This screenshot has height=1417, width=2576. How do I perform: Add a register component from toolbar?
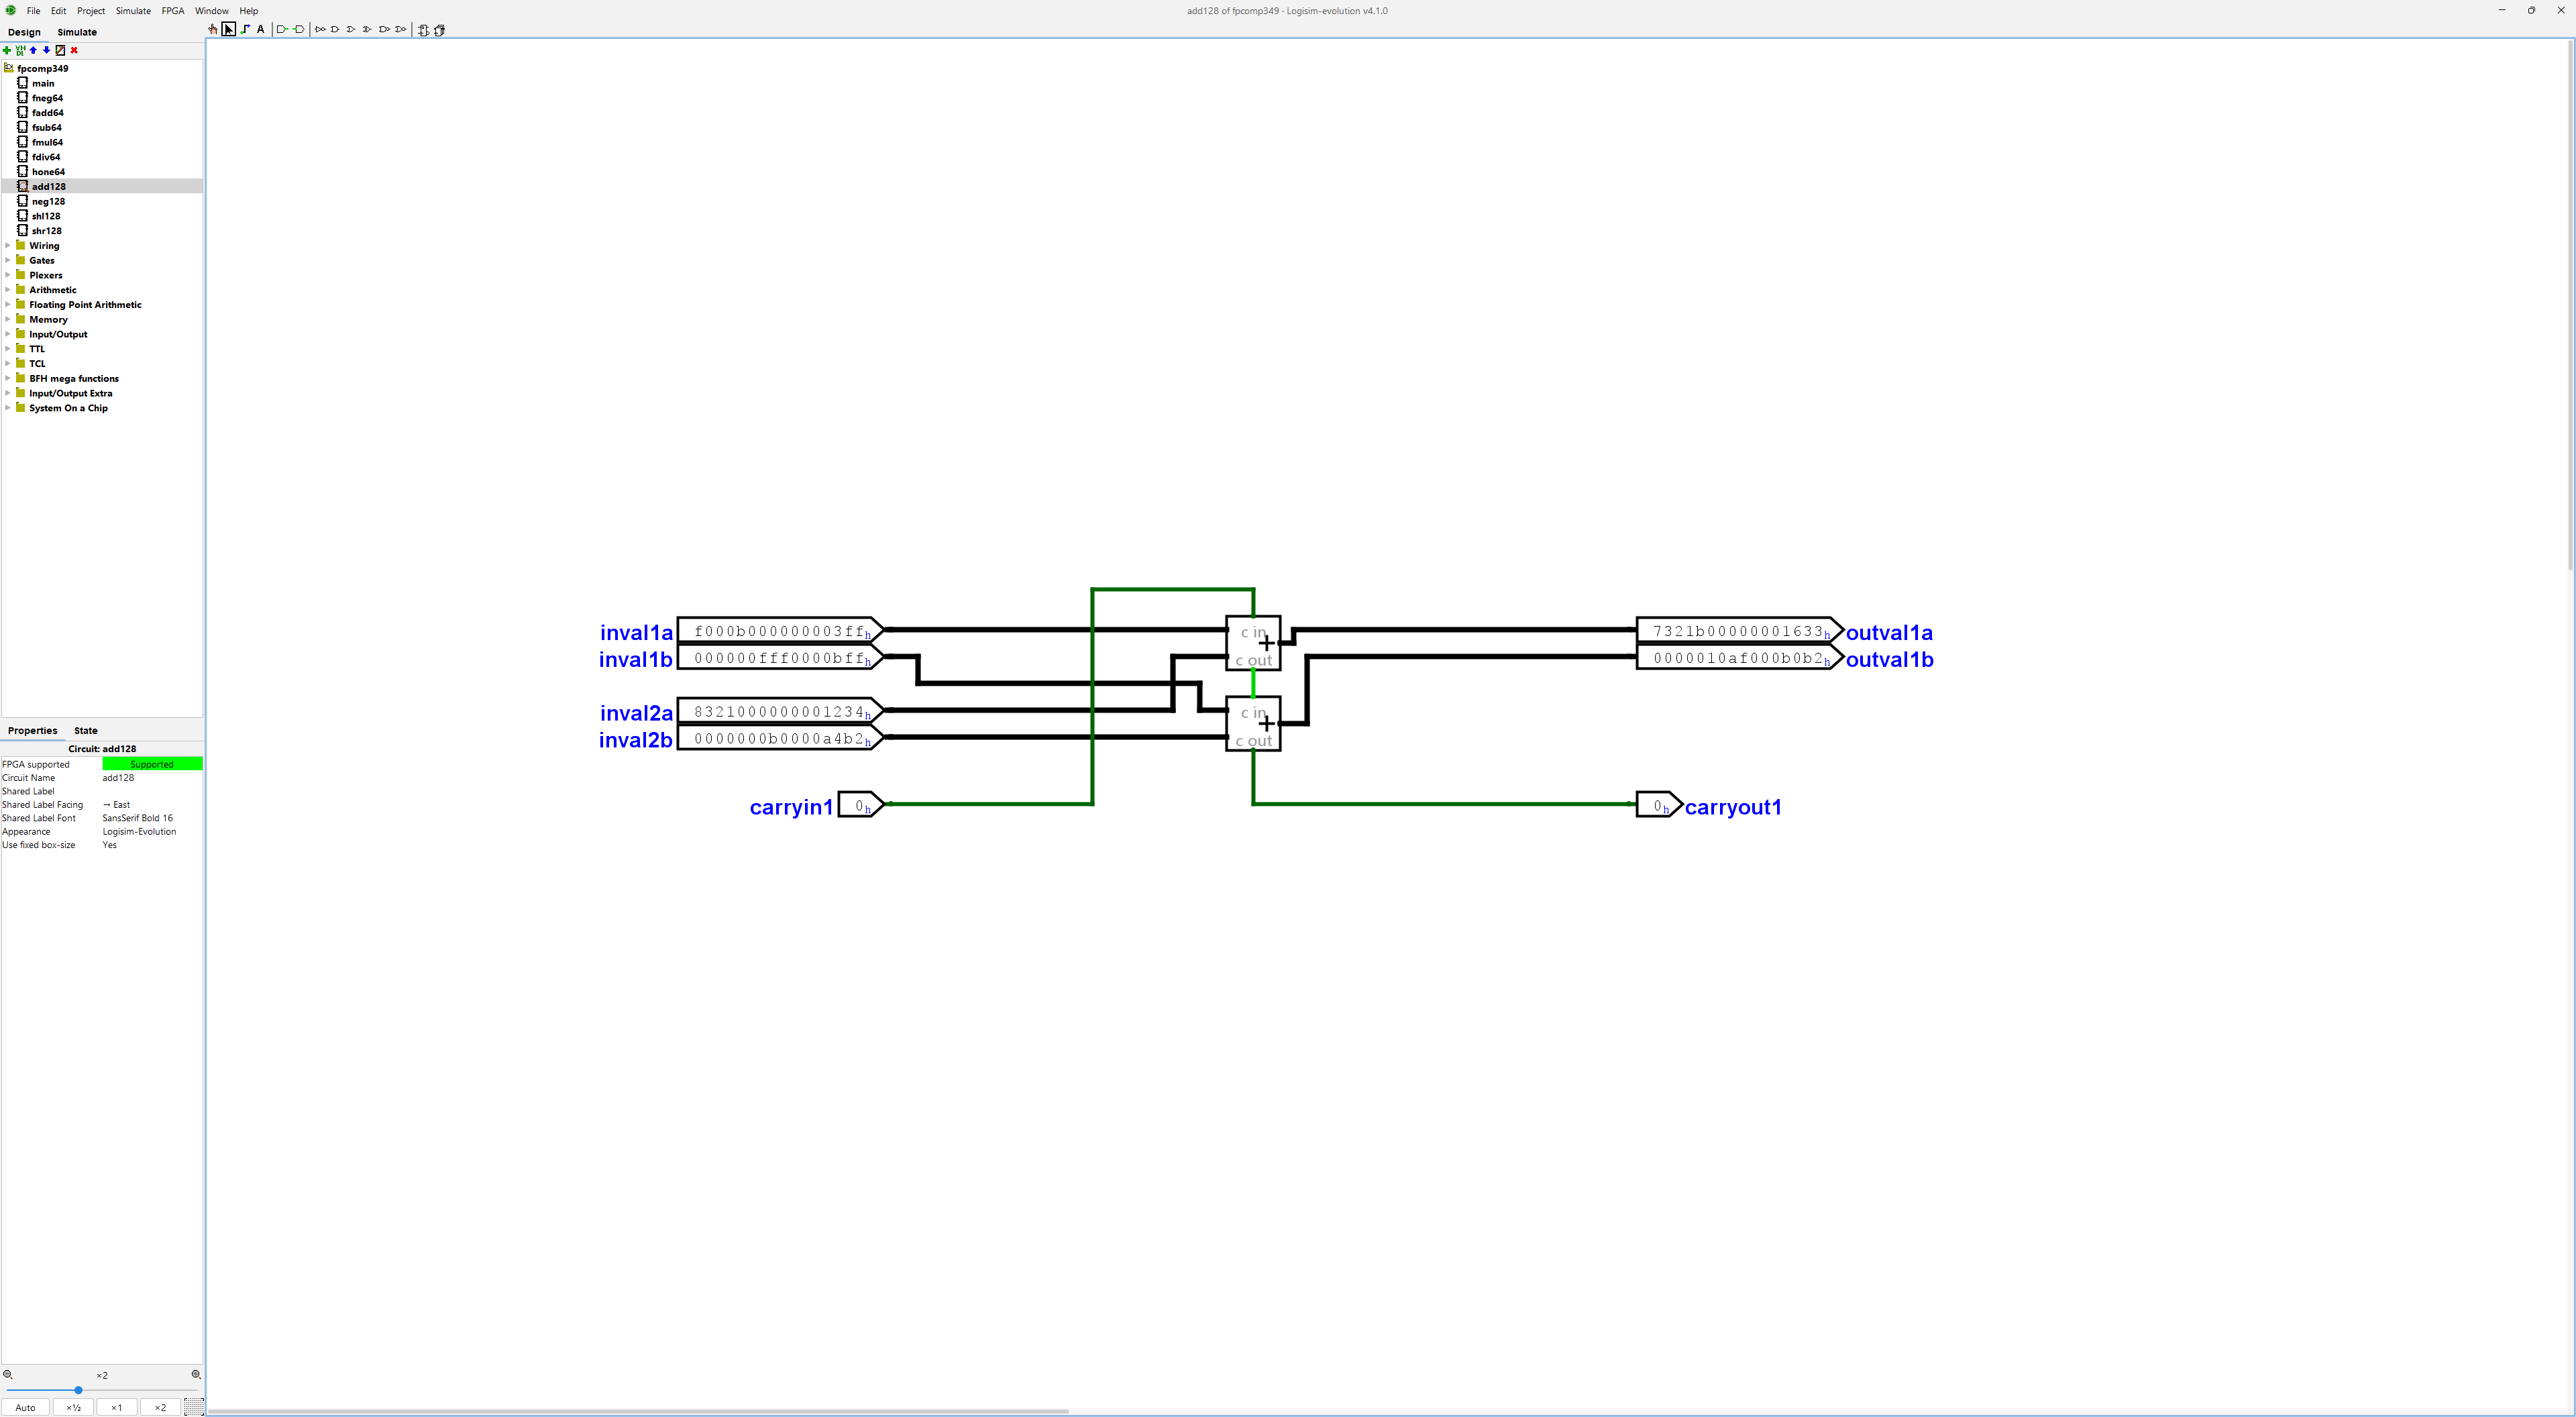(439, 30)
